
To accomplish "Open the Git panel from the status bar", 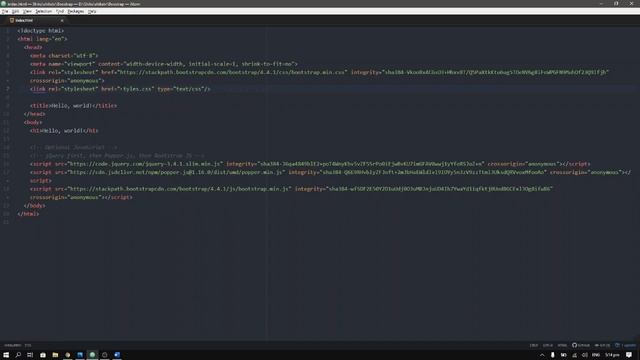I will tap(602, 345).
